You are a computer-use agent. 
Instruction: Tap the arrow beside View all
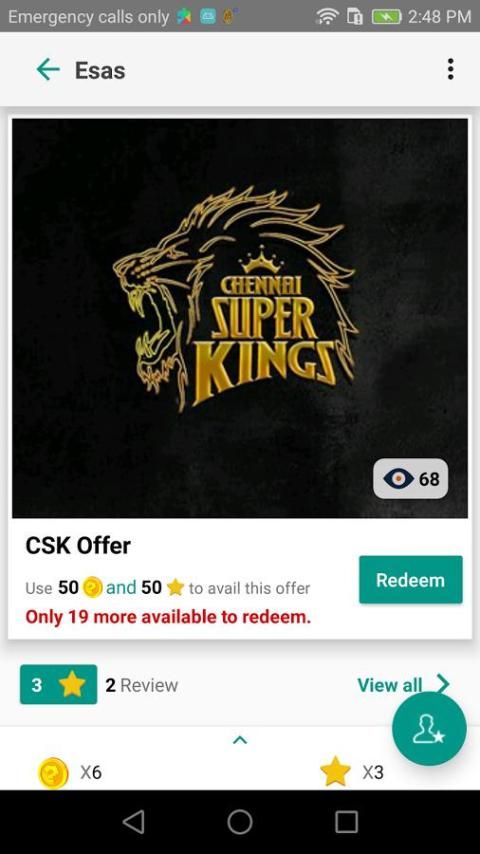[443, 684]
